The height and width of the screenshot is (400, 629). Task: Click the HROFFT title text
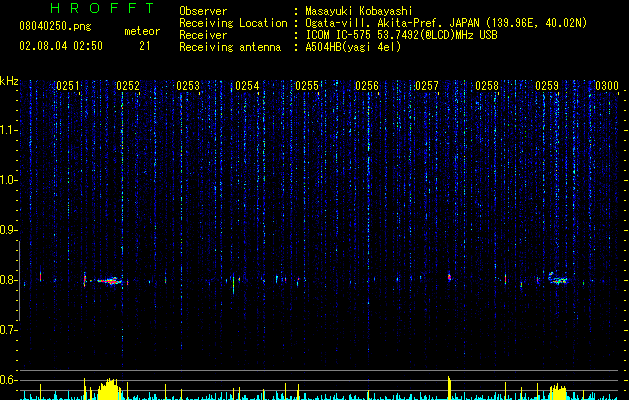point(103,8)
